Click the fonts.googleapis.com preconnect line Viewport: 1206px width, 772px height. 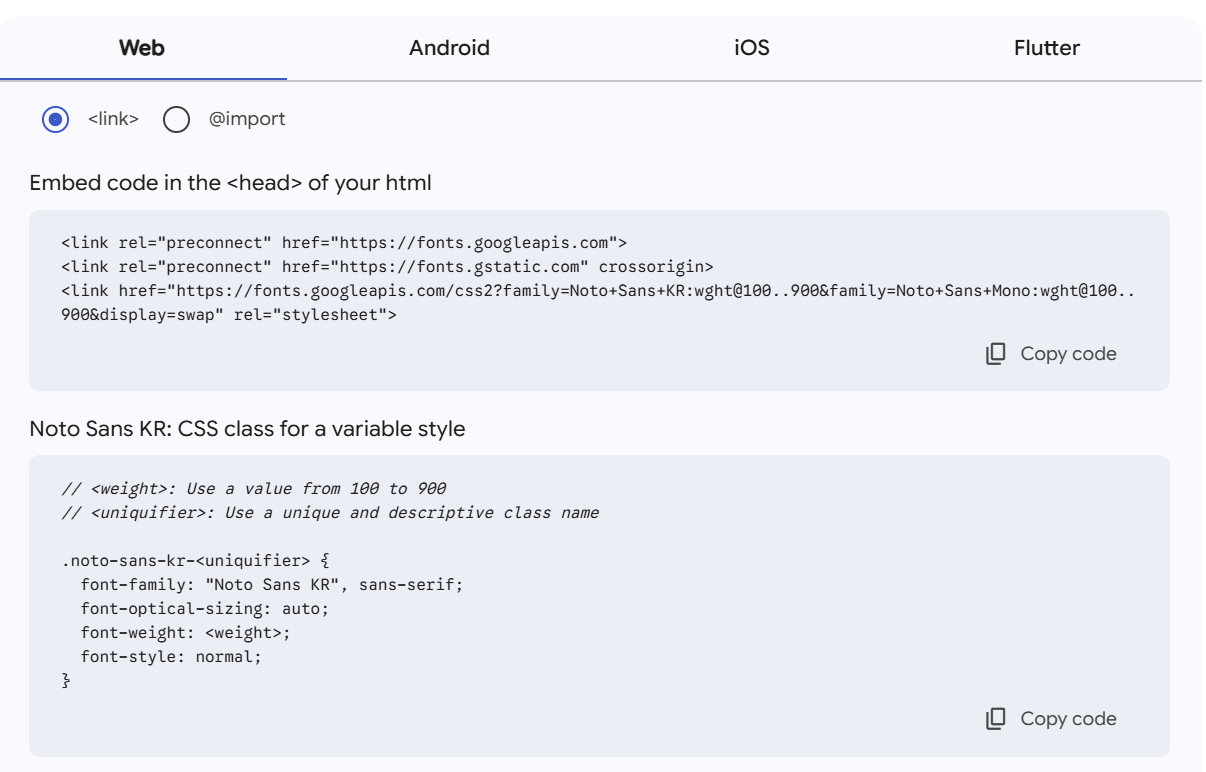tap(344, 243)
